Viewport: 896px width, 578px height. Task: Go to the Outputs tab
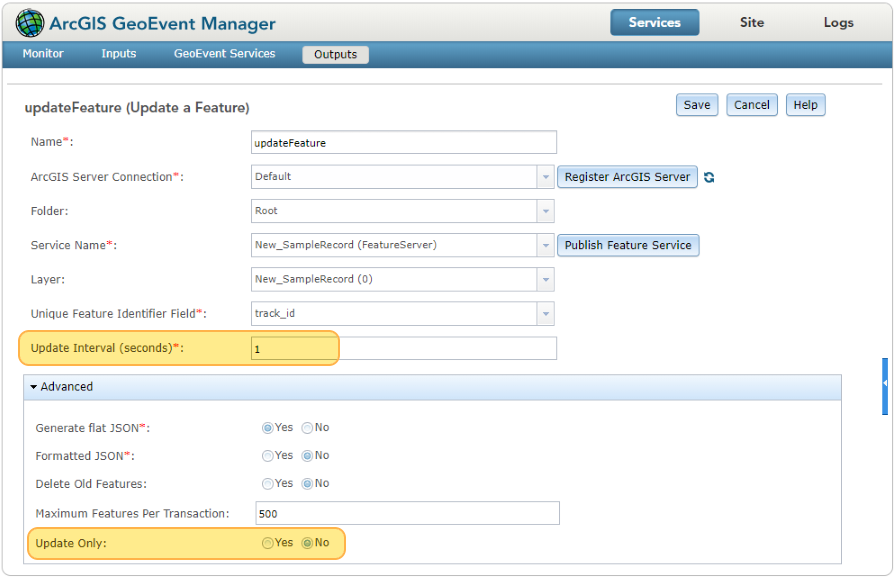tap(335, 55)
